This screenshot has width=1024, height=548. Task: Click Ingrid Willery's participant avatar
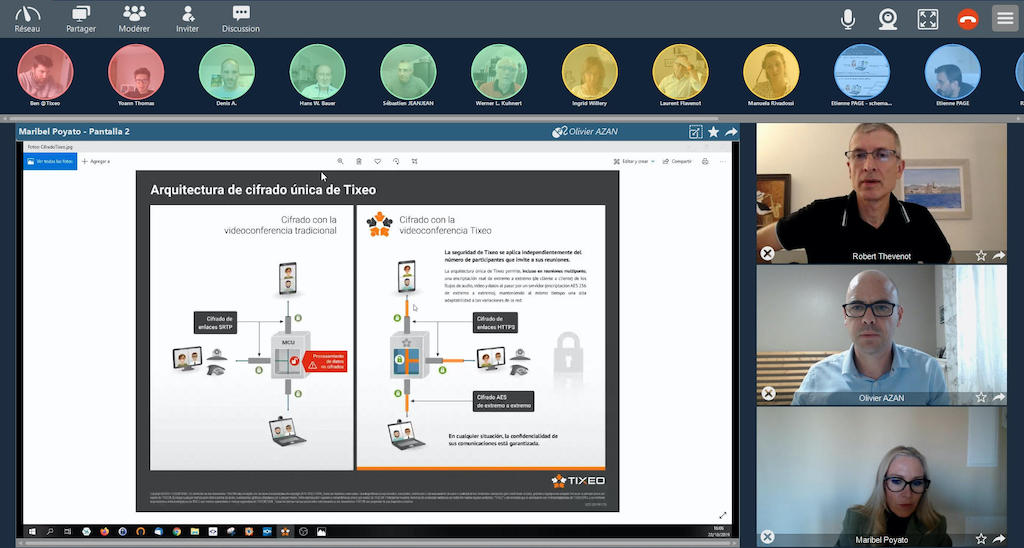point(590,72)
